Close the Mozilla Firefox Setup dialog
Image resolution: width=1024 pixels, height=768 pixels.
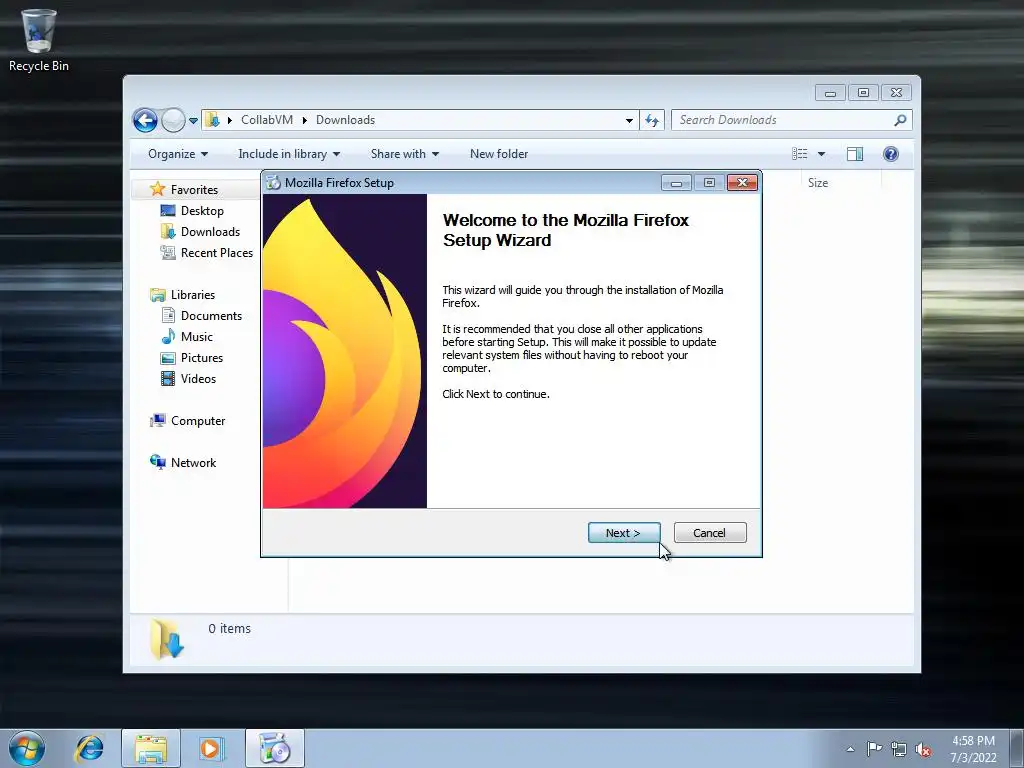742,183
